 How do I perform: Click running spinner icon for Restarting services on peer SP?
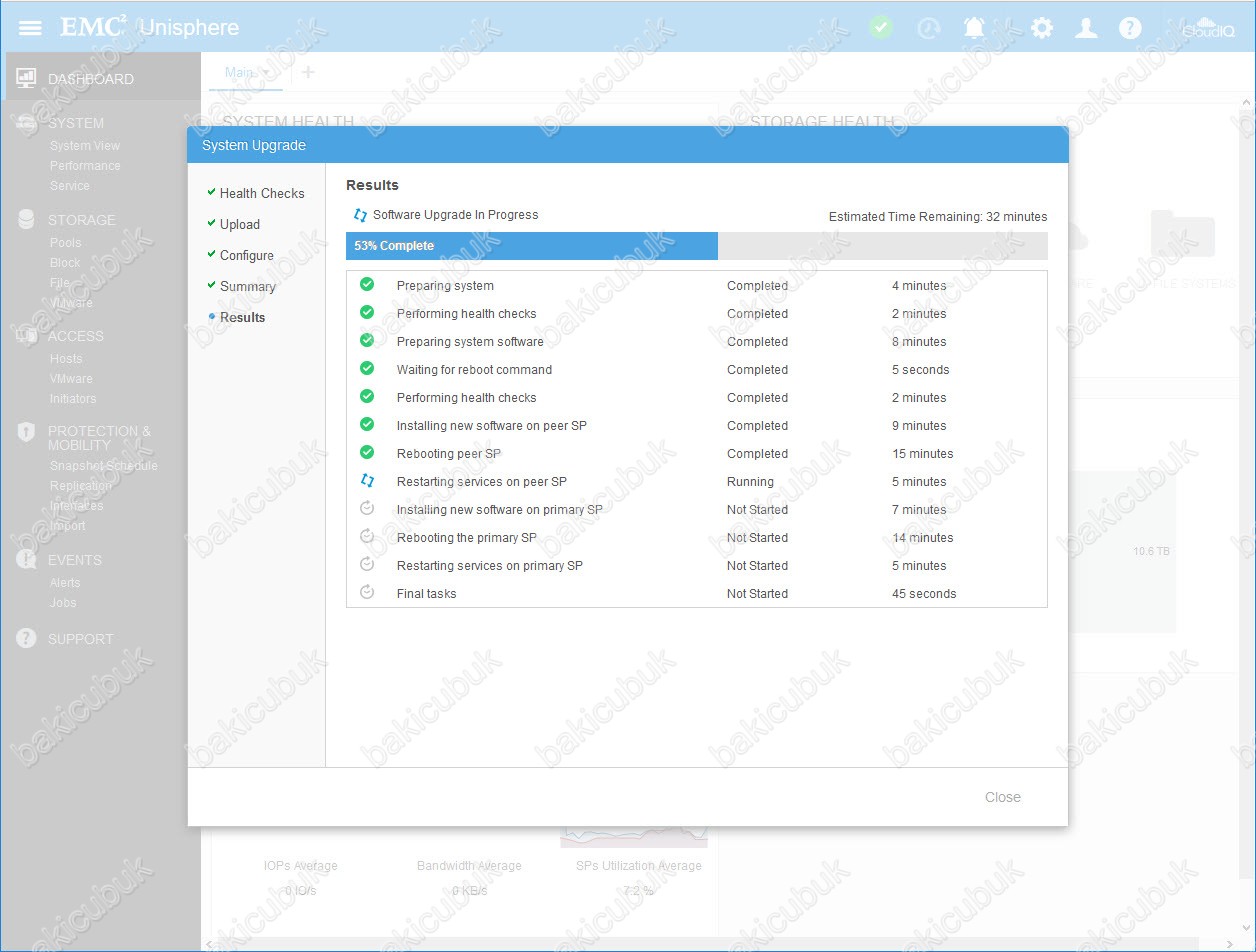pos(367,481)
